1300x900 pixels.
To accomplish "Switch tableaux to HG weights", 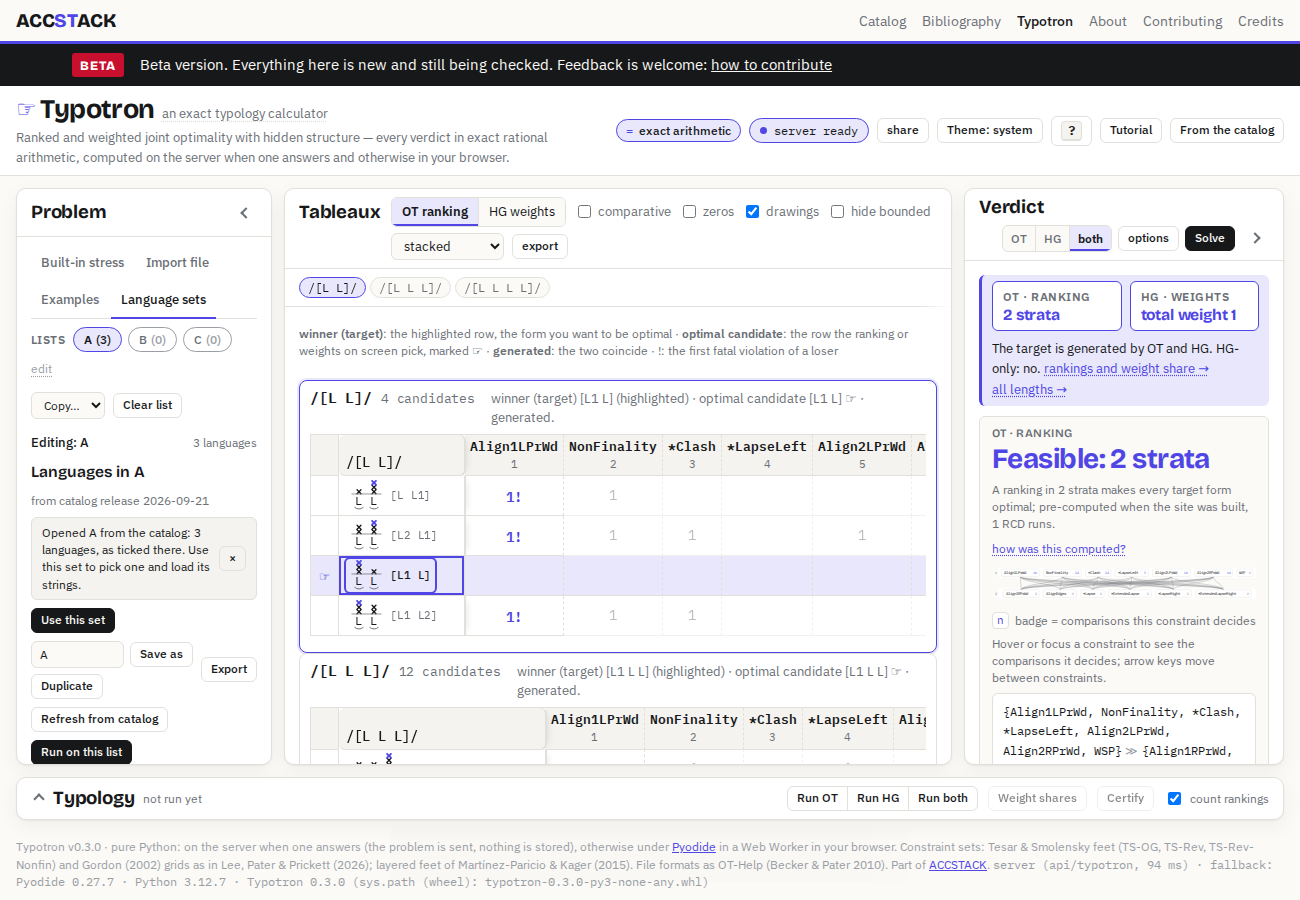I will [x=521, y=211].
